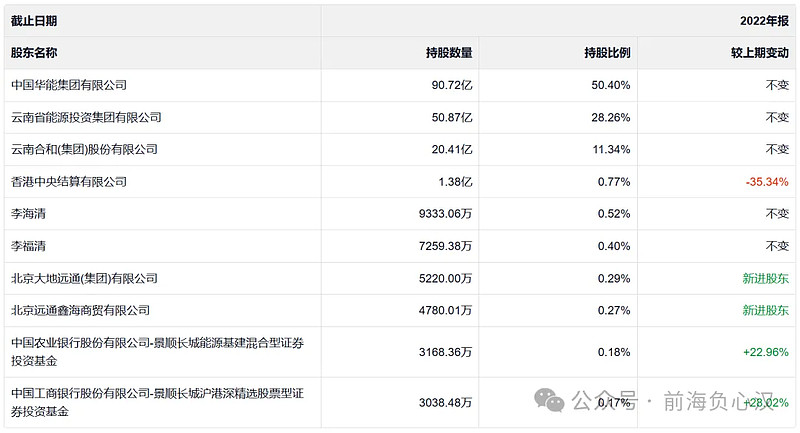The width and height of the screenshot is (800, 433).
Task: Select the 持股比例 column header
Action: coord(607,53)
